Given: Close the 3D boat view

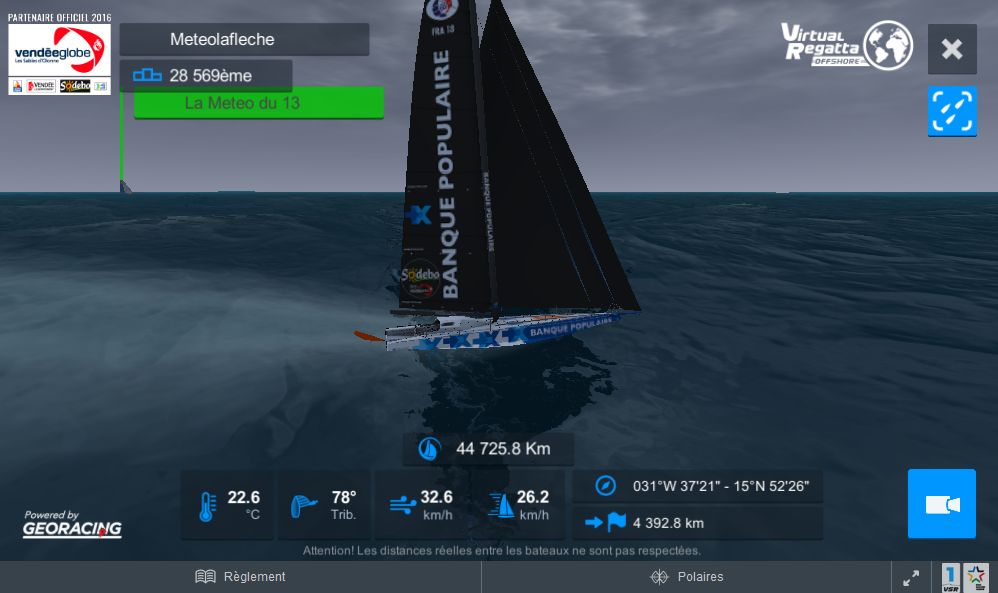Looking at the screenshot, I should 952,49.
